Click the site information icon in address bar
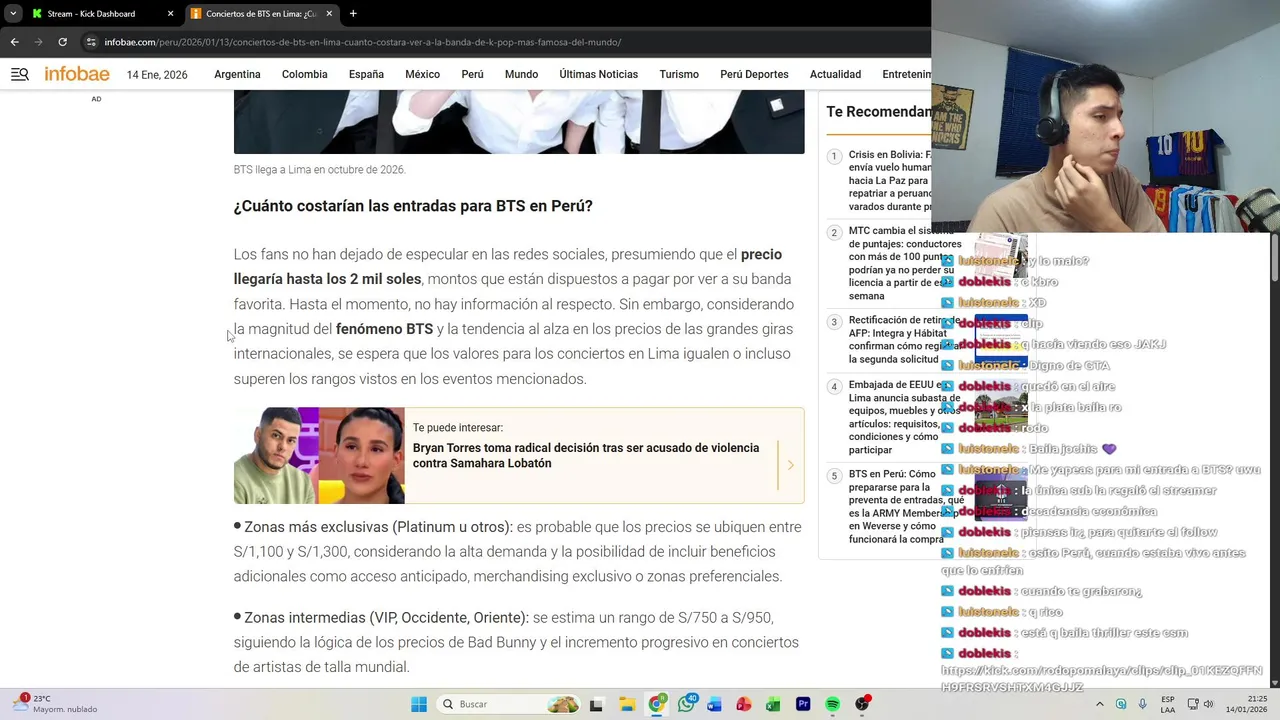1280x720 pixels. click(x=91, y=42)
